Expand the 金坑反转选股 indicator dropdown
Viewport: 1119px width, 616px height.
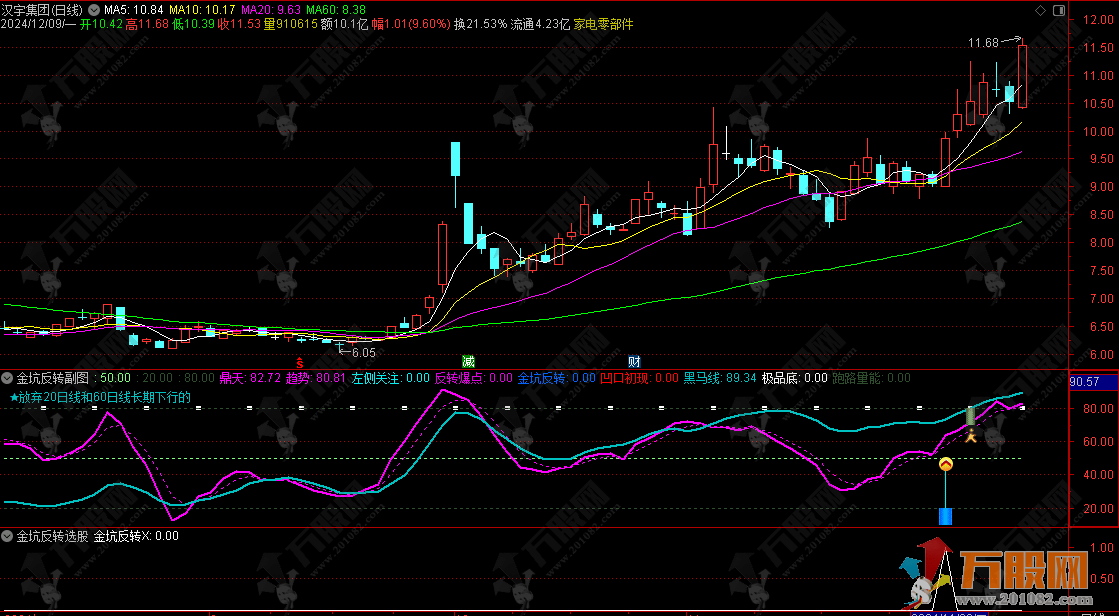coord(8,536)
